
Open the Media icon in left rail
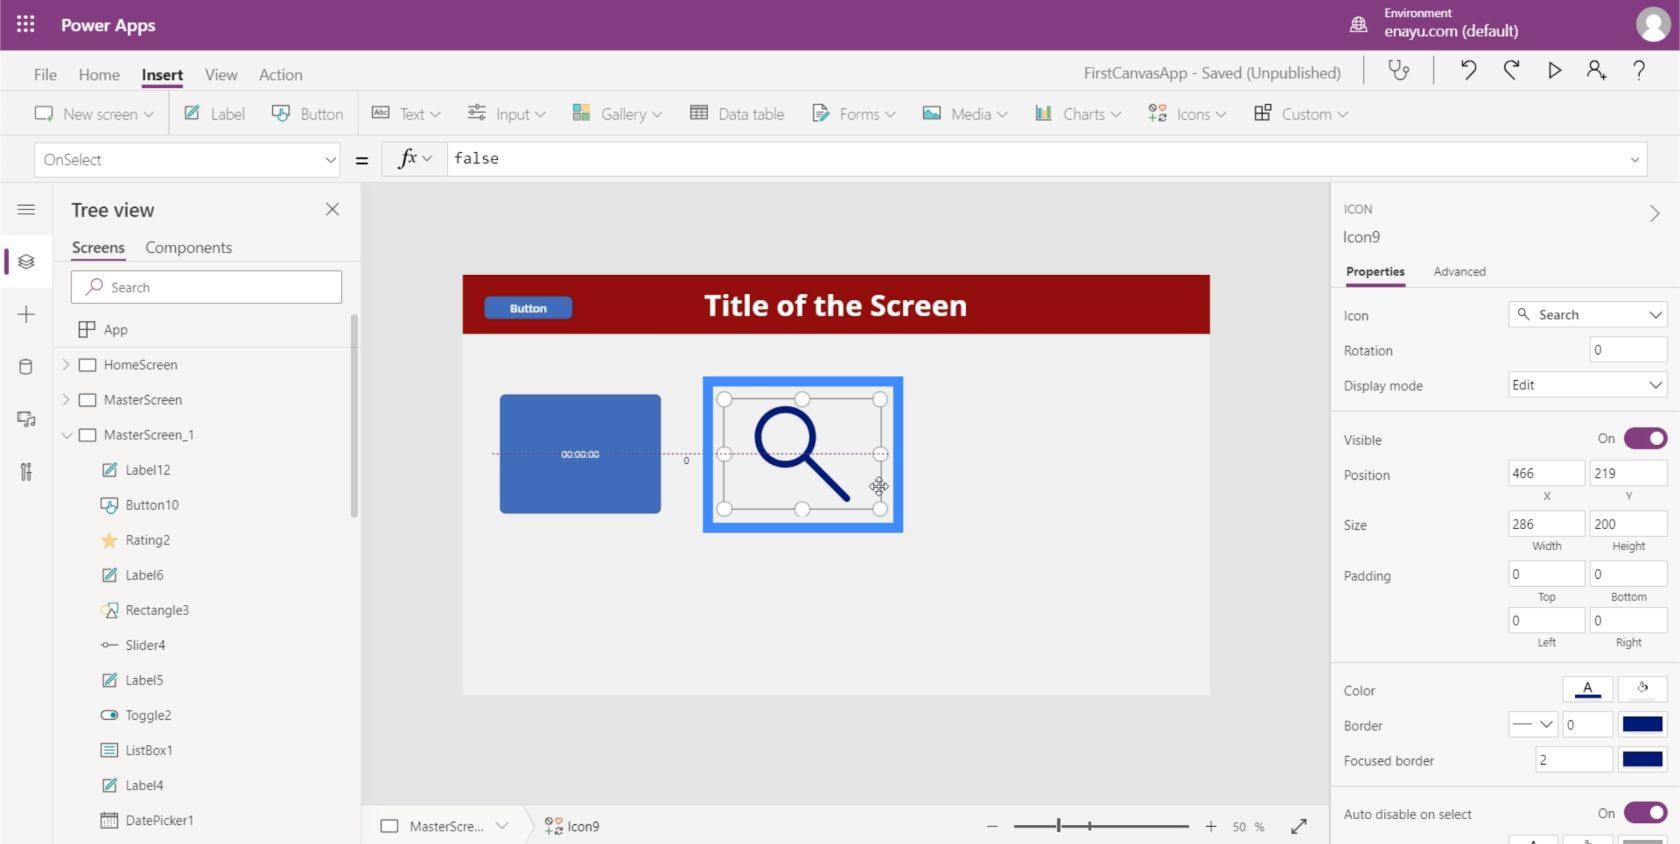pos(26,419)
